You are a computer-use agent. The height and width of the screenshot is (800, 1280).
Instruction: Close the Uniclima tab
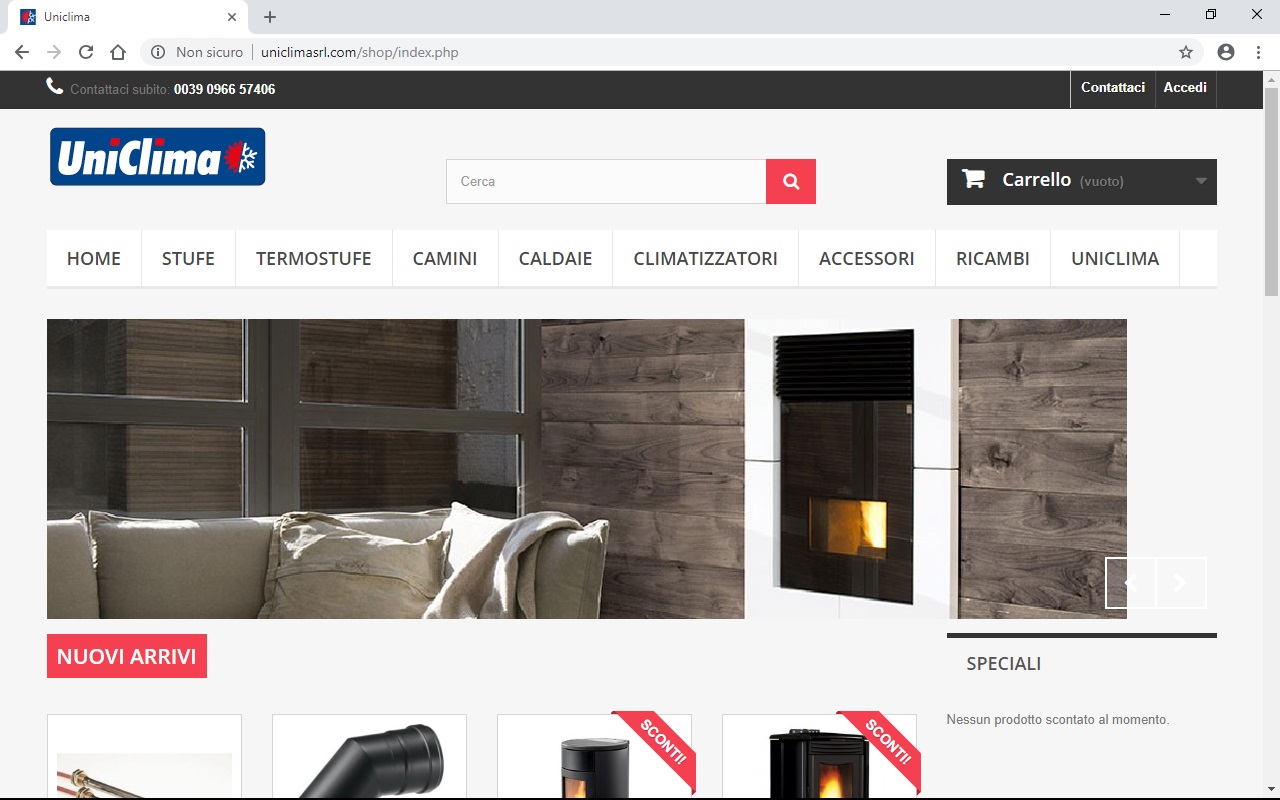coord(232,17)
